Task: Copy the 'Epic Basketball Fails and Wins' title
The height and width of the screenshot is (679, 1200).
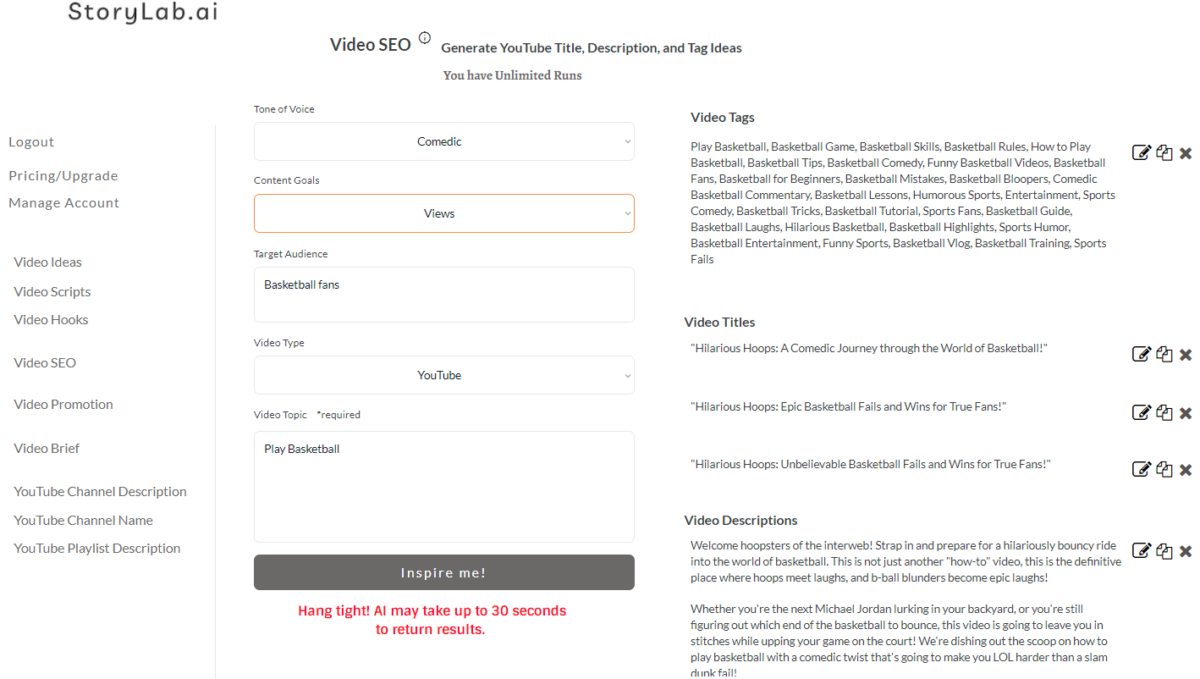Action: click(1164, 411)
